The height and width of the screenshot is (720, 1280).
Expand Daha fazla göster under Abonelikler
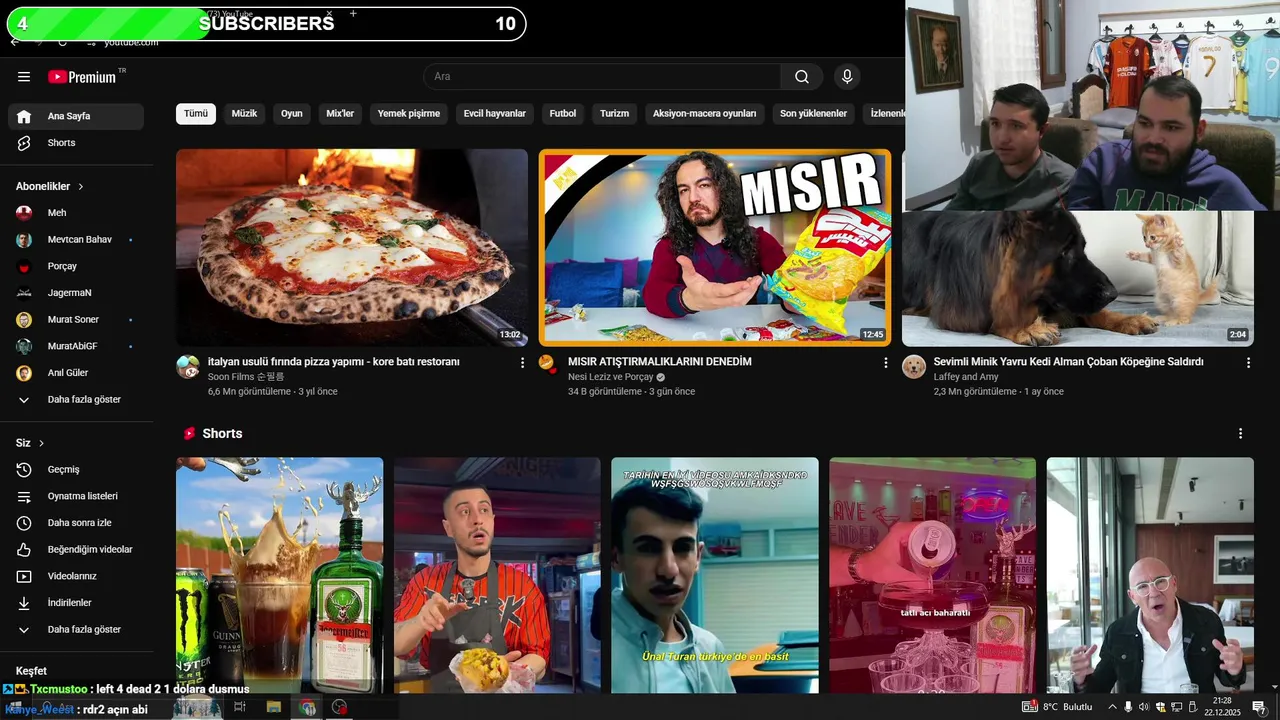76,400
